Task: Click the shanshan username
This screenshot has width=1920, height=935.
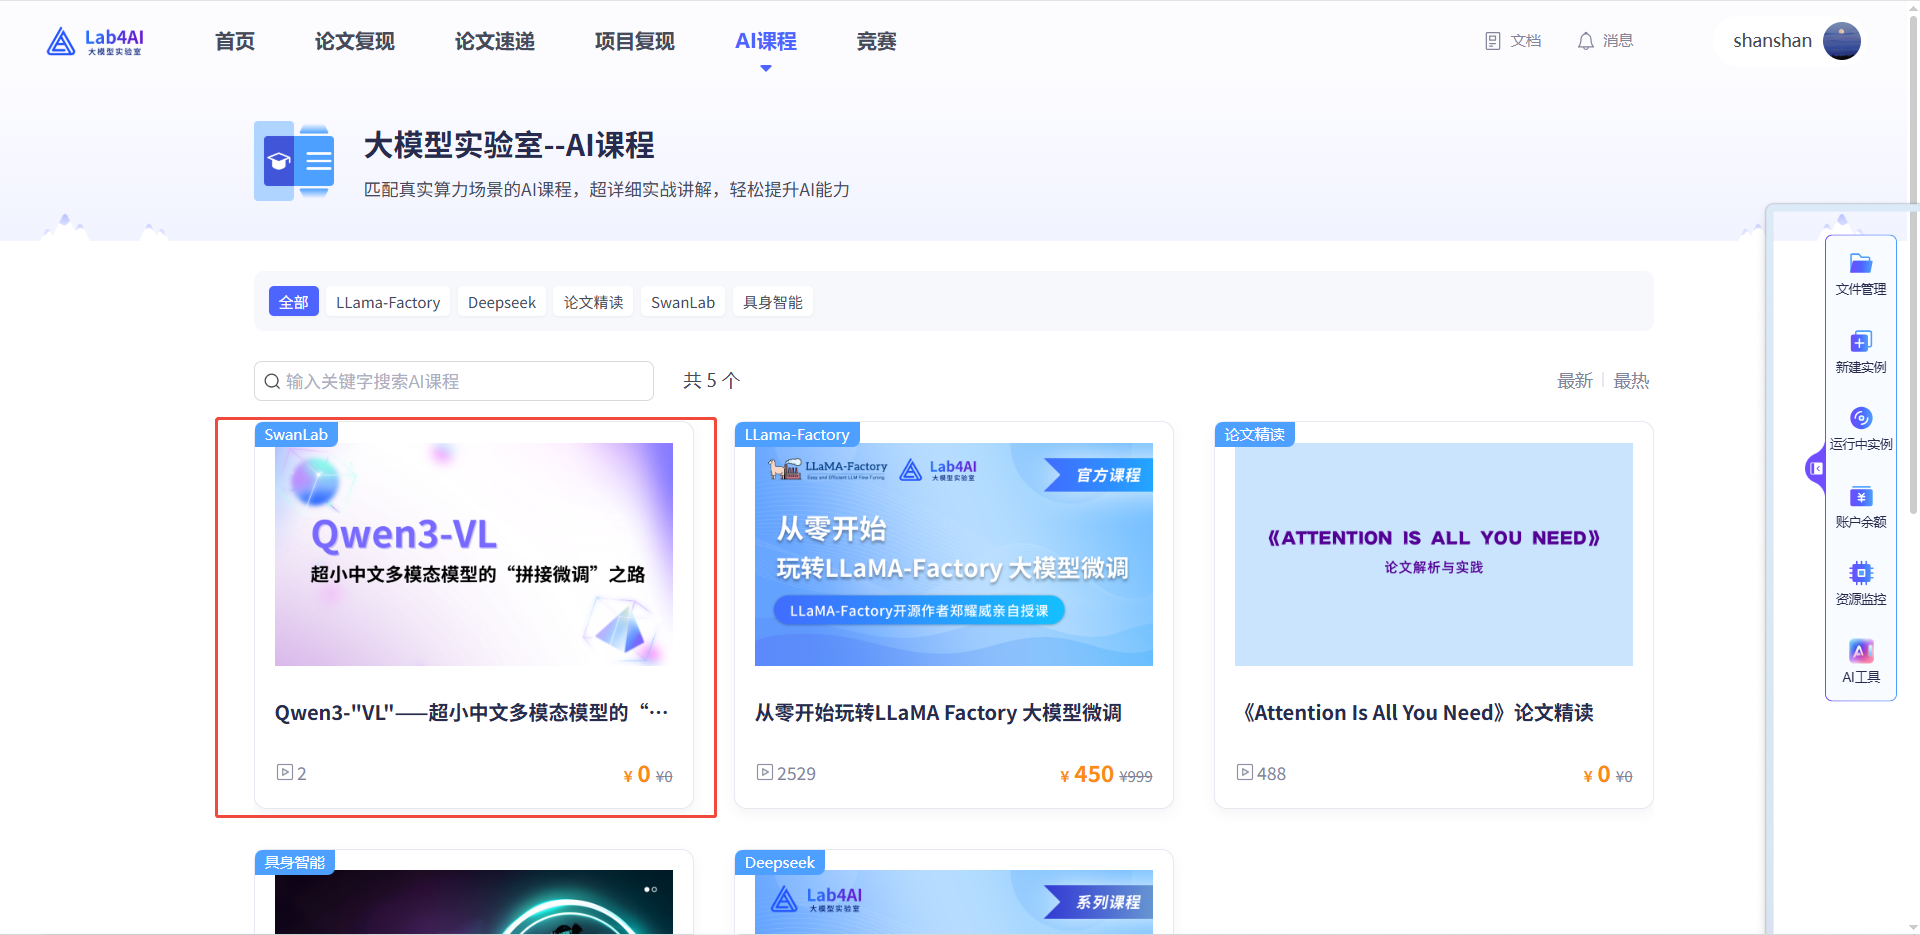Action: (1772, 41)
